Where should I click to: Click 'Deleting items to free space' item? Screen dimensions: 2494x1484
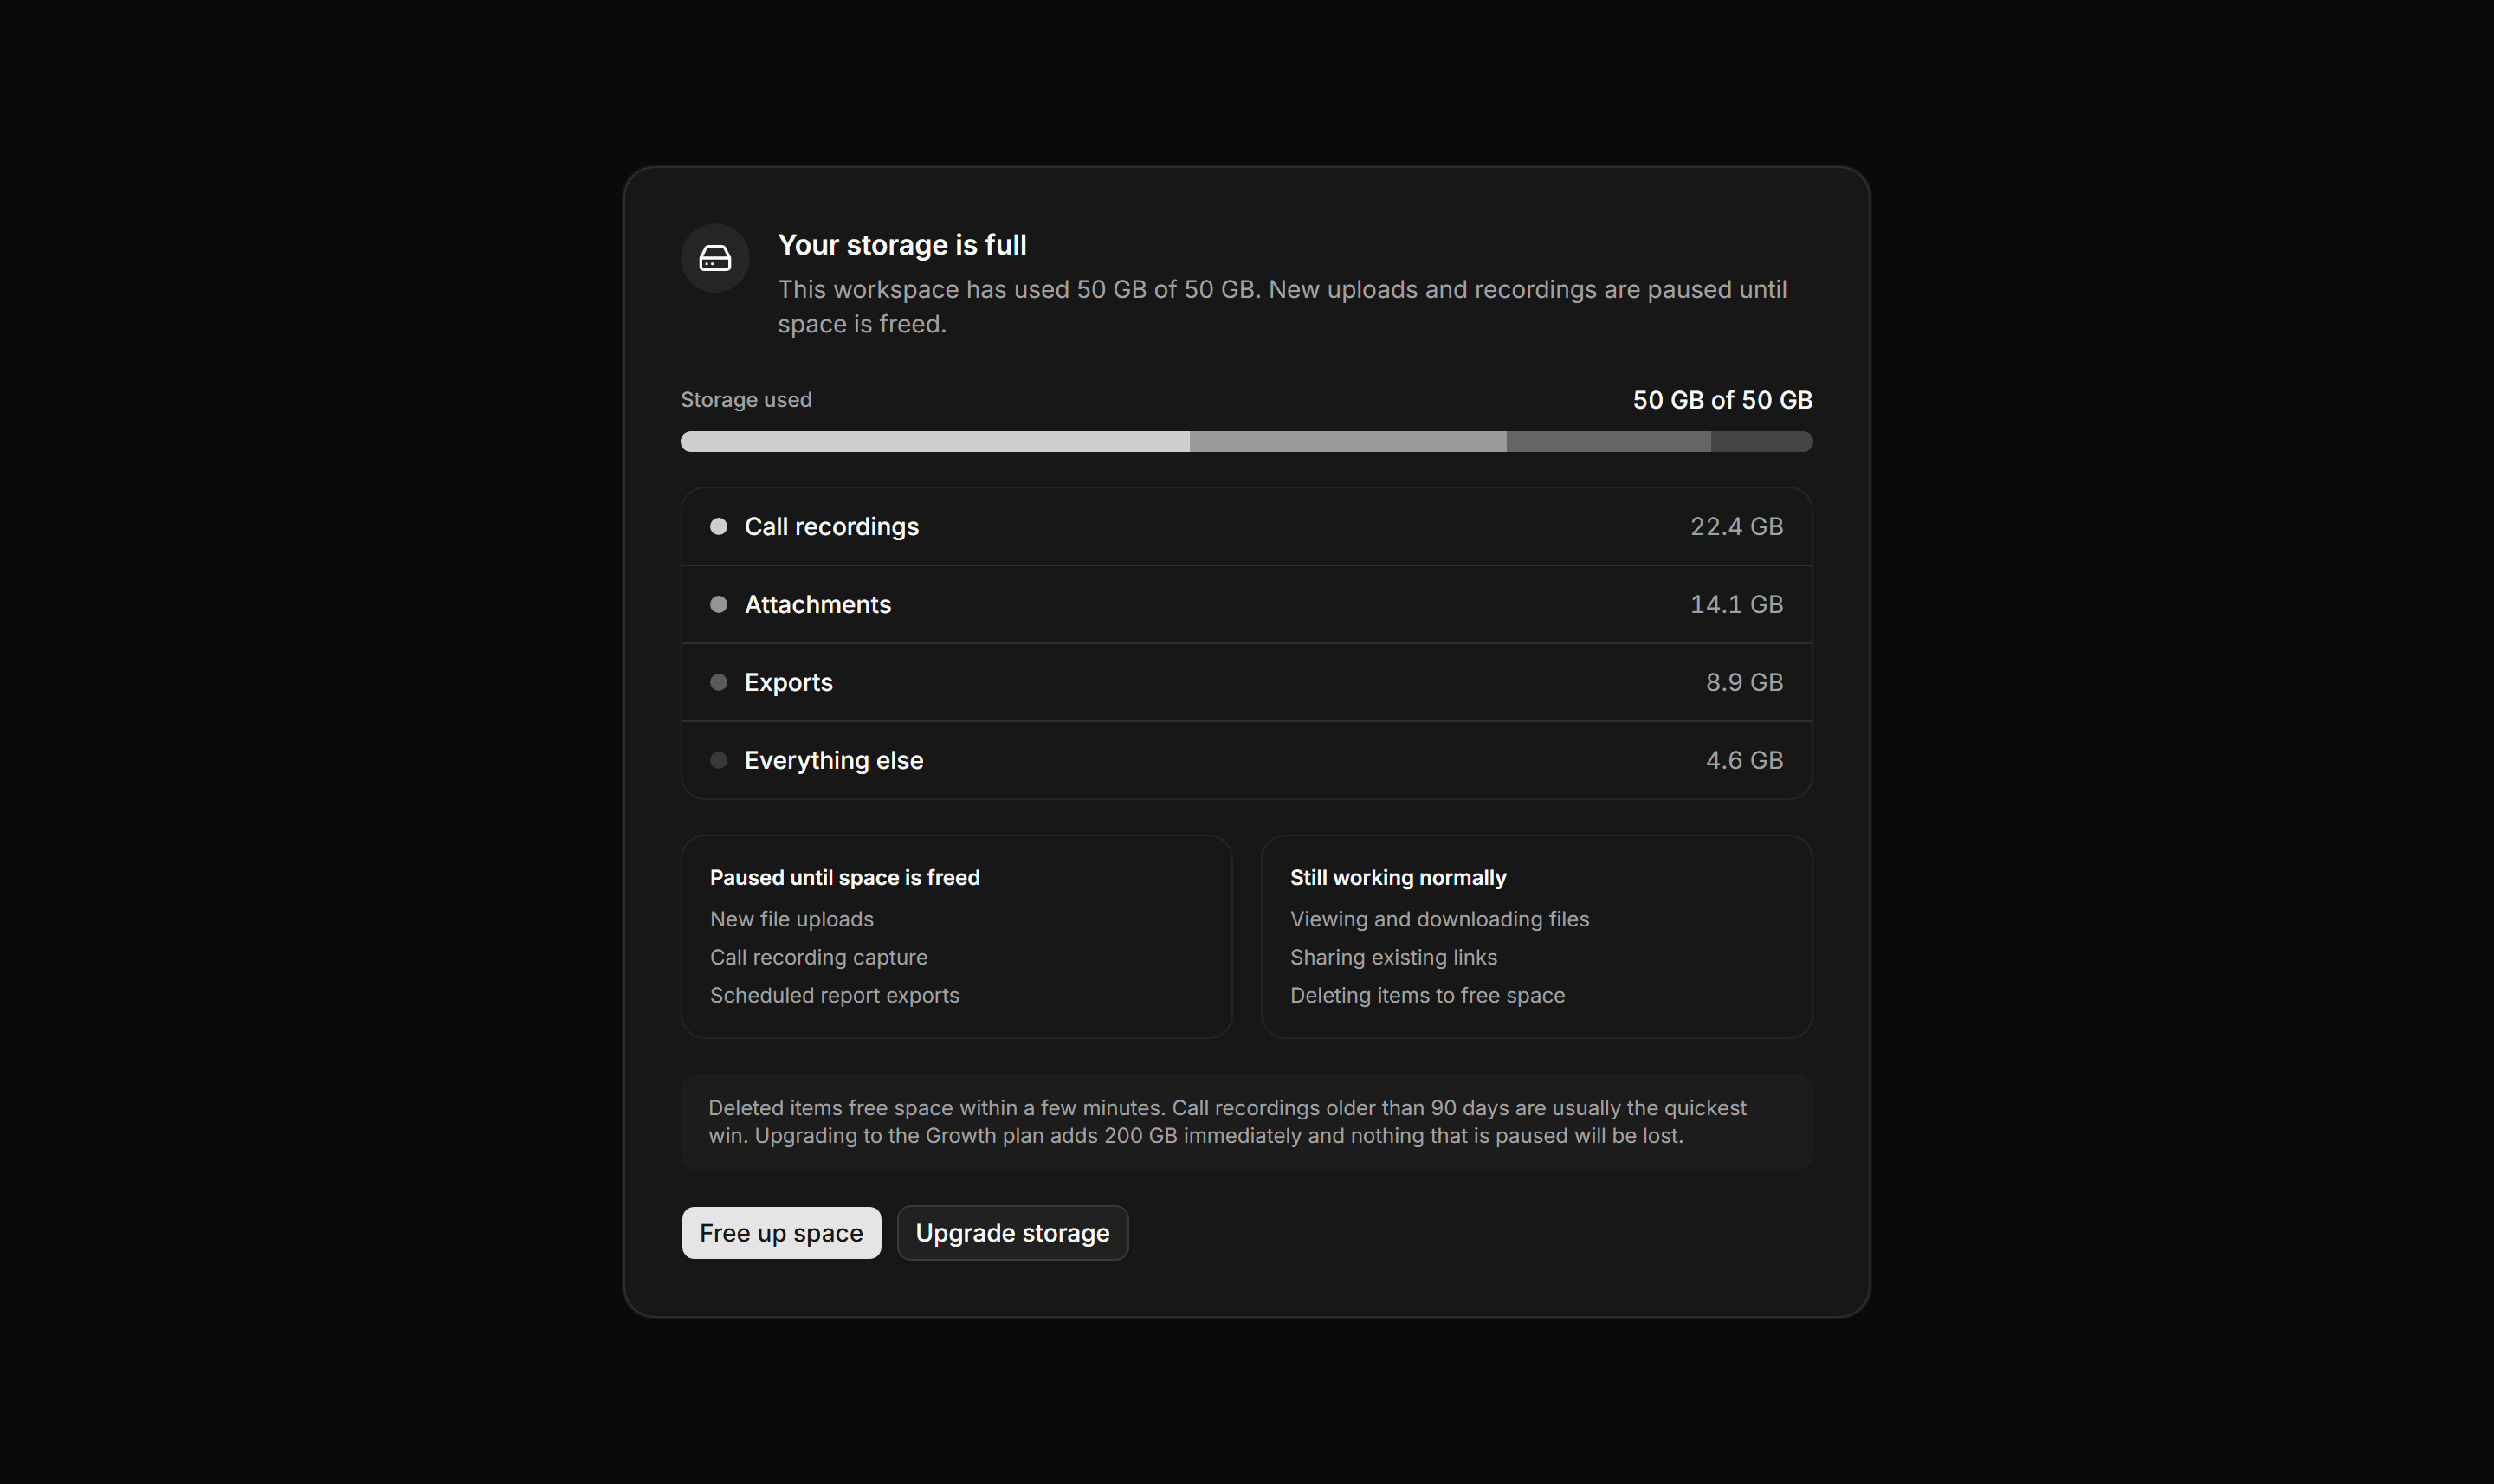(1427, 995)
